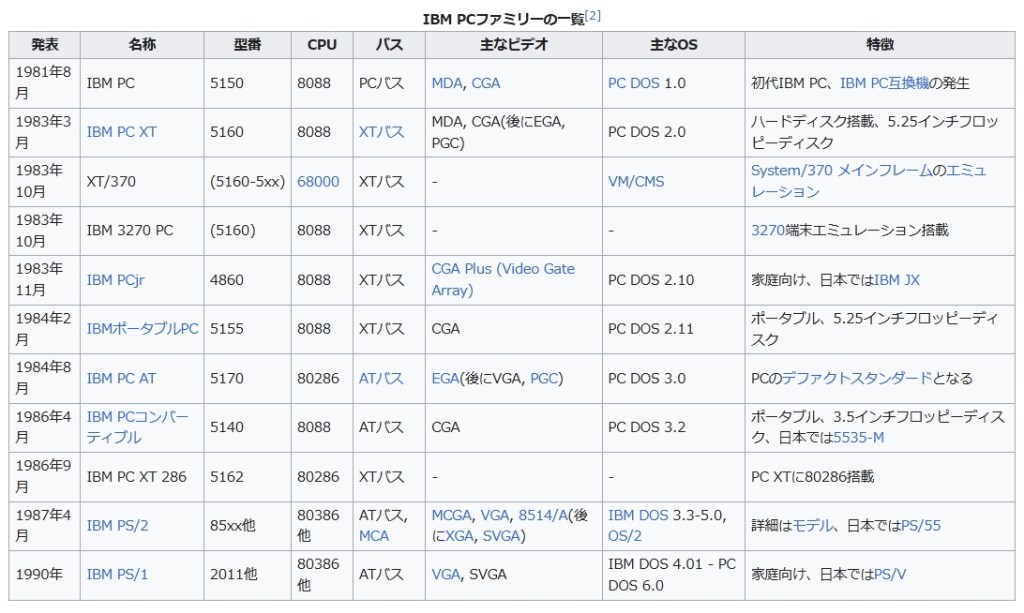Viewport: 1024px width, 613px height.
Task: Click the 発表 column header
Action: [x=45, y=45]
